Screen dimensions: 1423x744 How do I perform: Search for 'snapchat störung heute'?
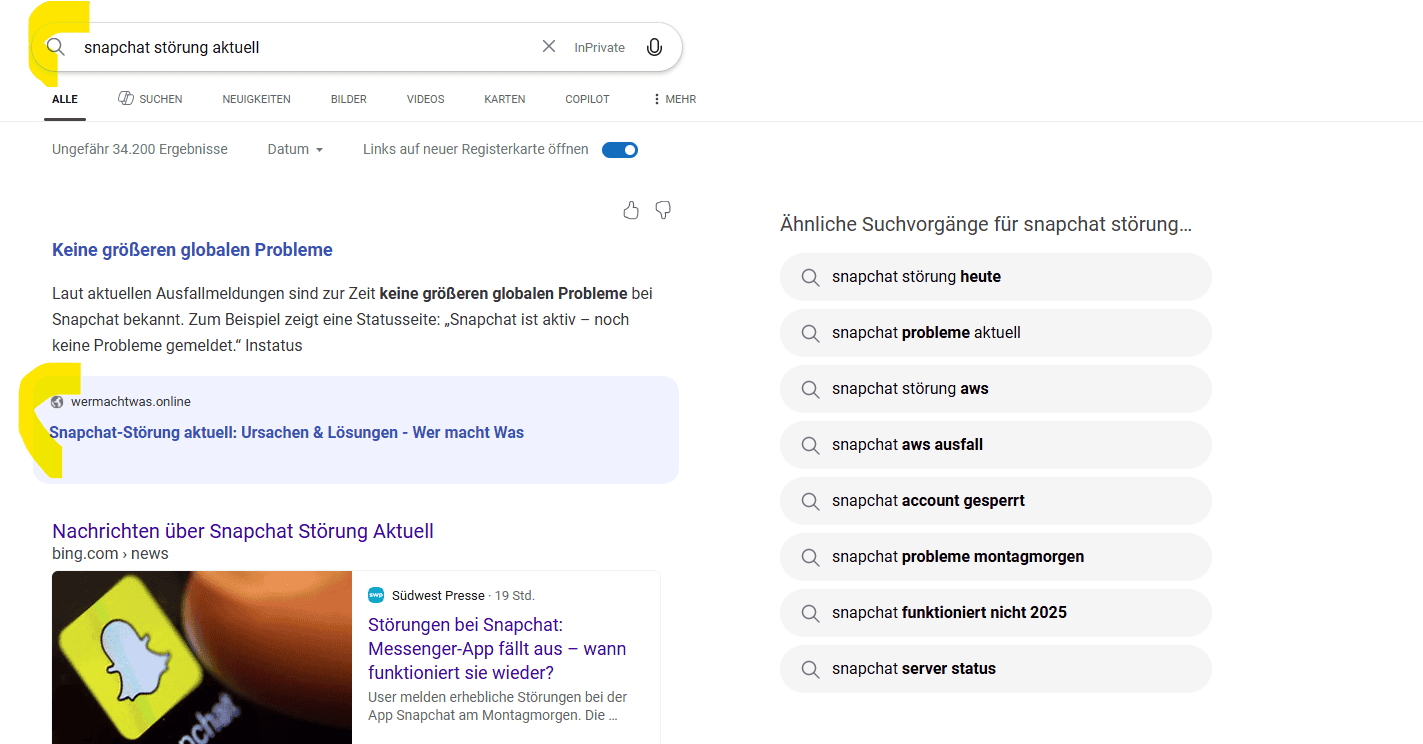coord(995,277)
